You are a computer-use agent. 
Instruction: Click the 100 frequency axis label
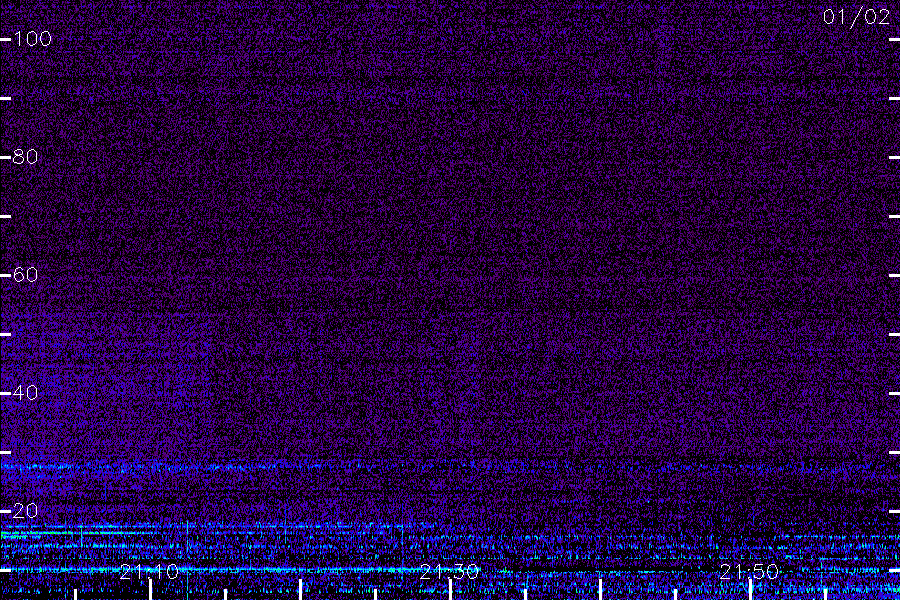33,39
